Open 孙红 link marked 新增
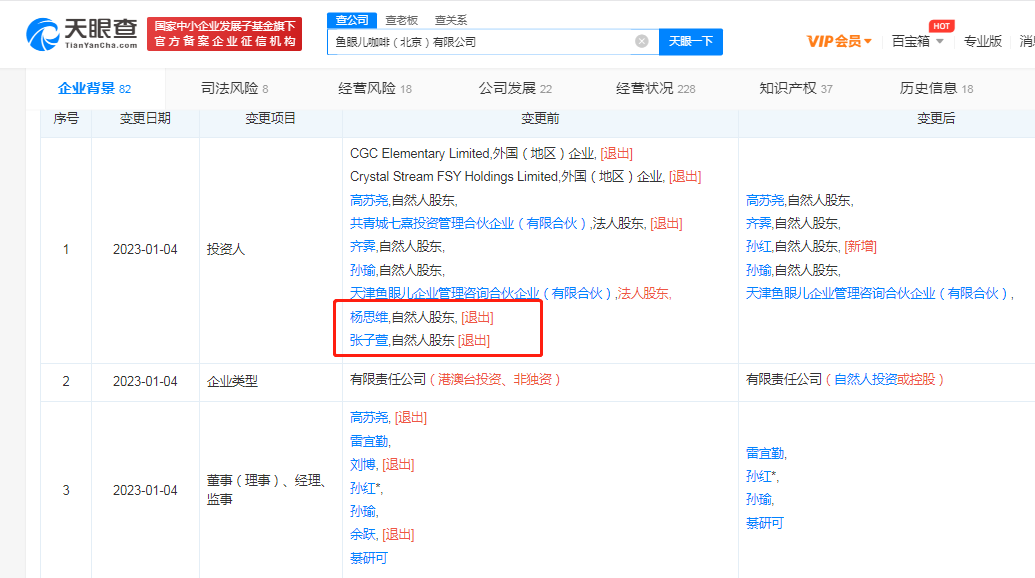 (x=758, y=247)
